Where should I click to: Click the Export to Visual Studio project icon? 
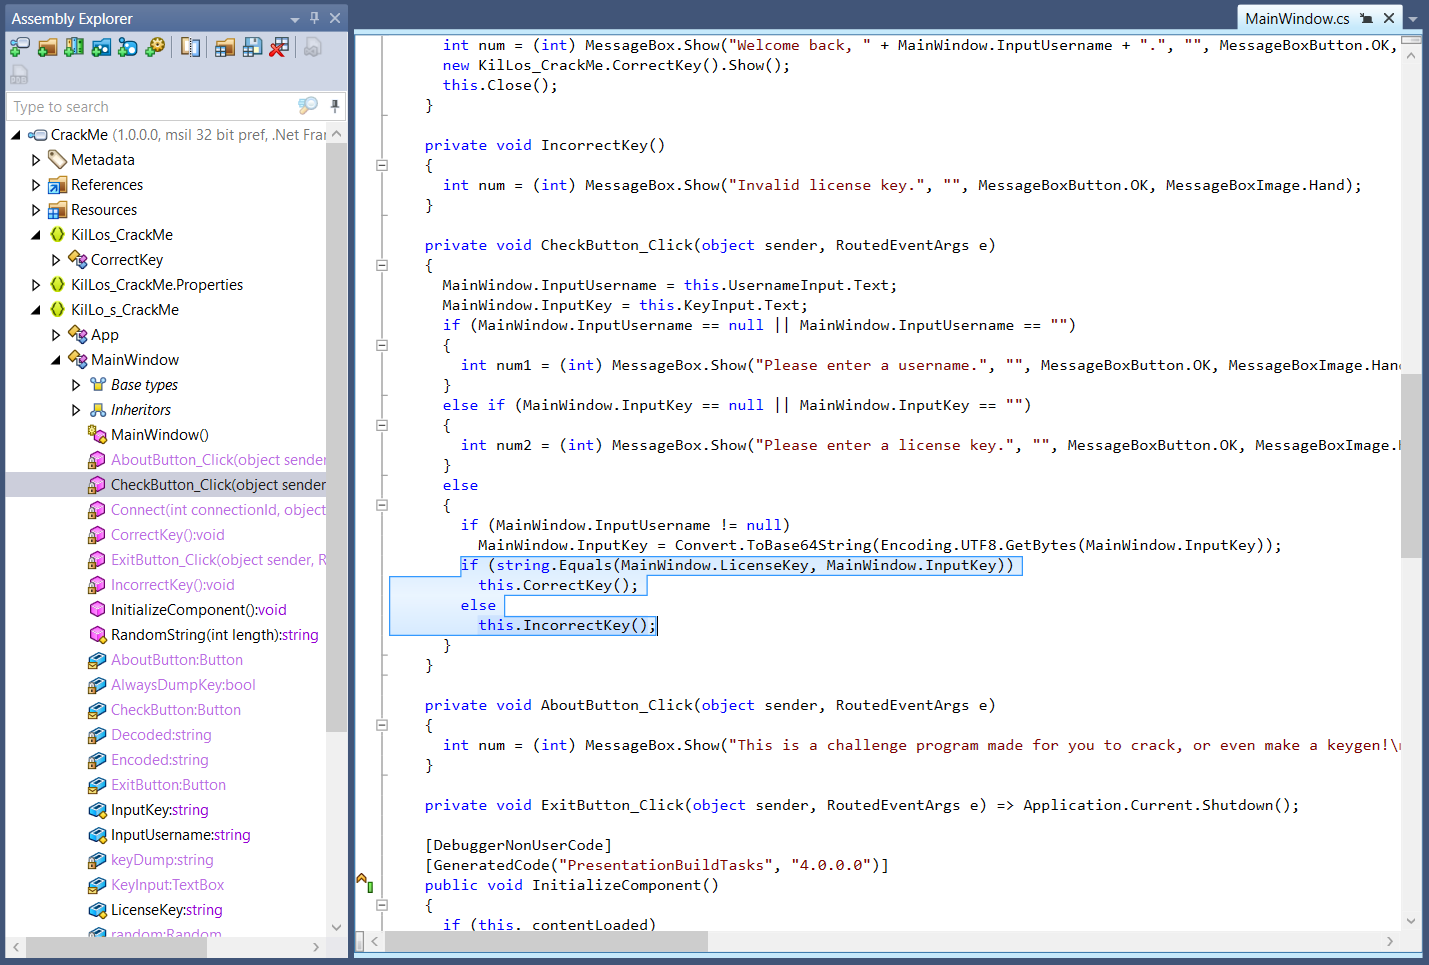click(x=313, y=47)
